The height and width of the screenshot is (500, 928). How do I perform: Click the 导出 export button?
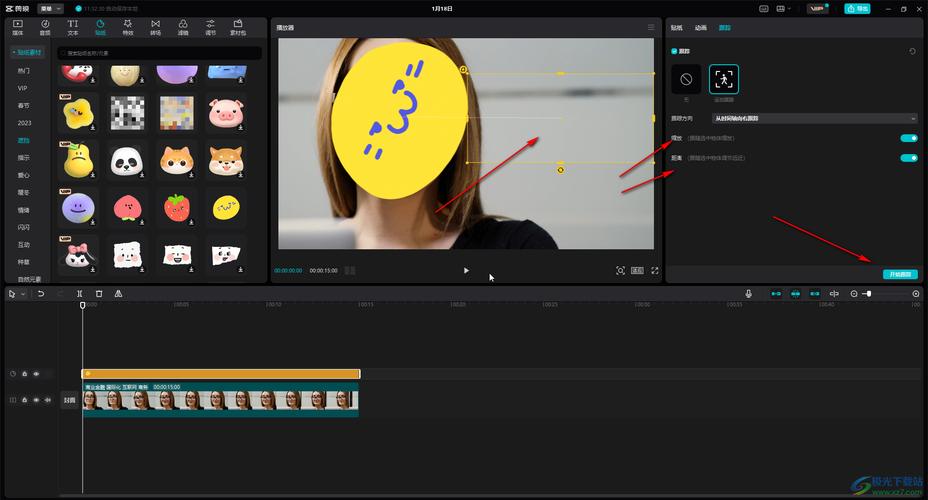pos(857,8)
